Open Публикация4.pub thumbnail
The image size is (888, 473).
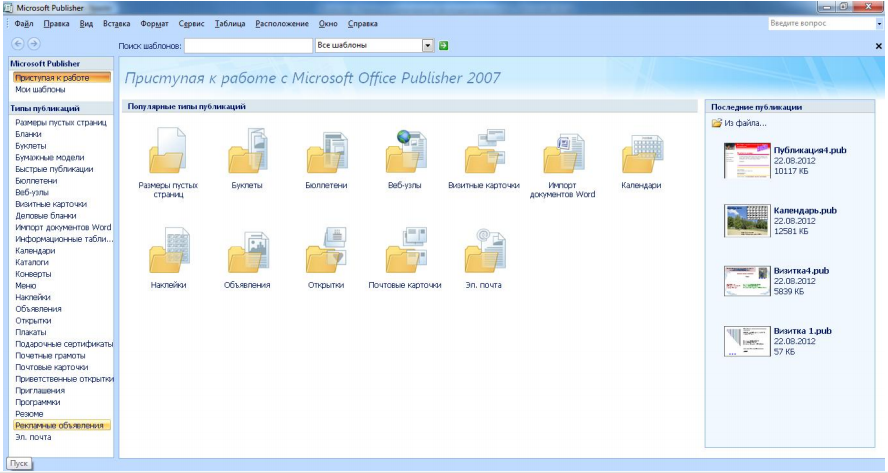[748, 160]
